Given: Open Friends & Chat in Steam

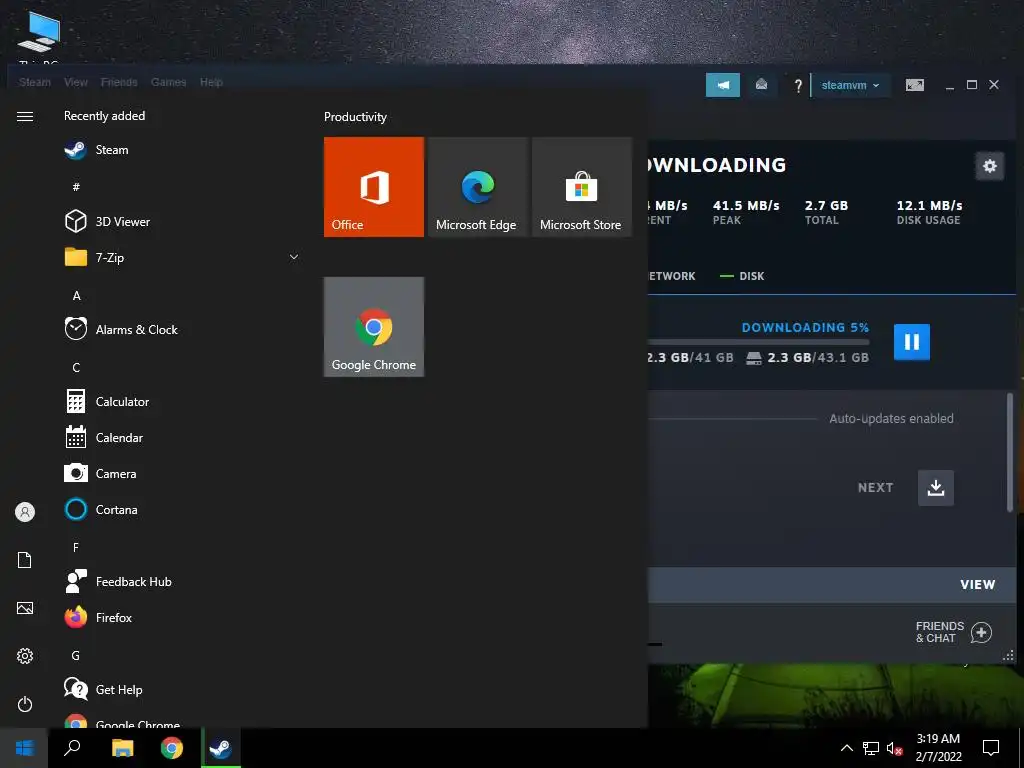Looking at the screenshot, I should [x=953, y=632].
